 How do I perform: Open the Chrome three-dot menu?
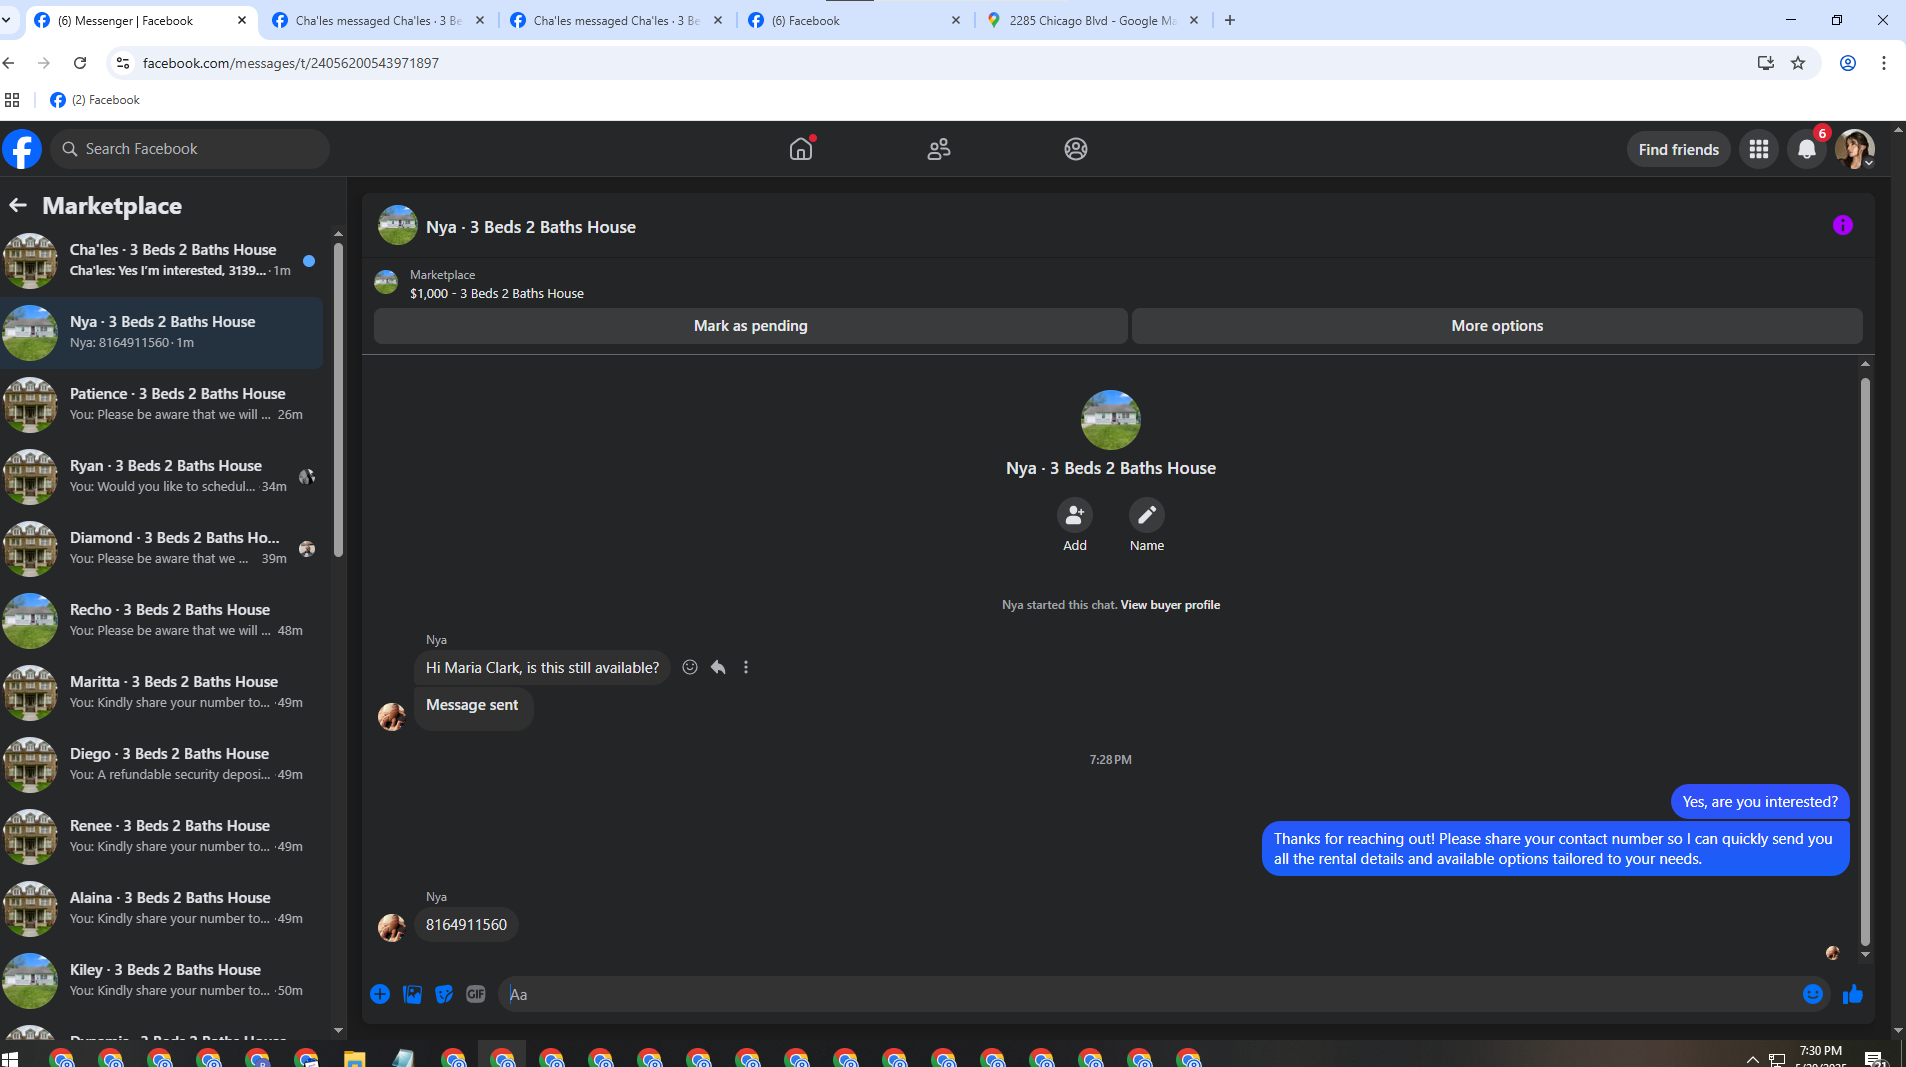point(1884,63)
